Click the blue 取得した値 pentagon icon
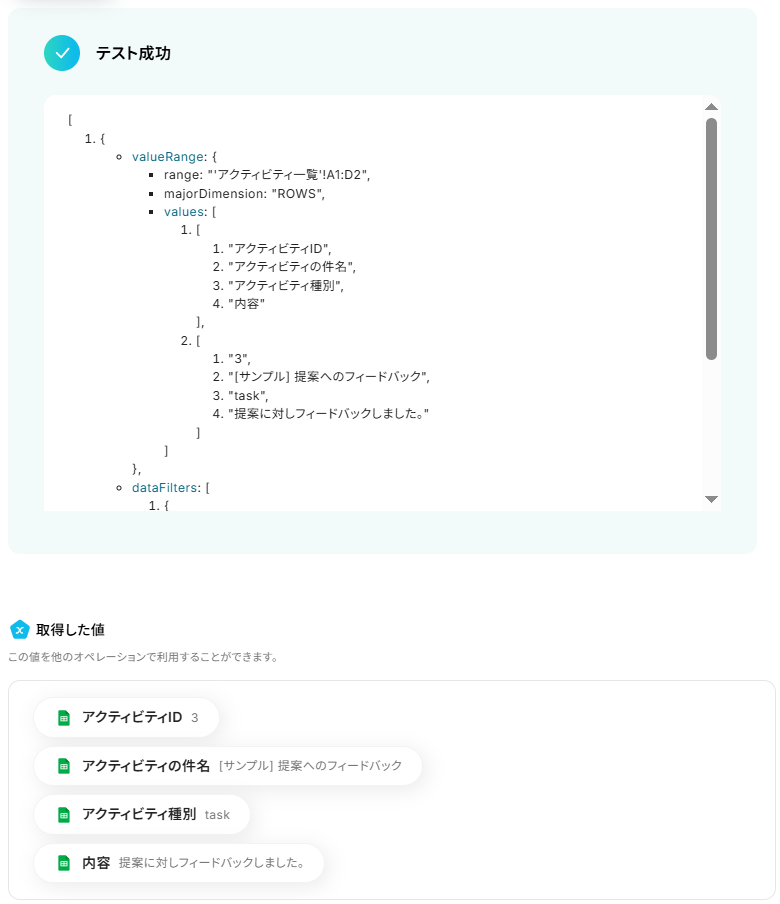Screen dimensions: 780x904 (20, 630)
